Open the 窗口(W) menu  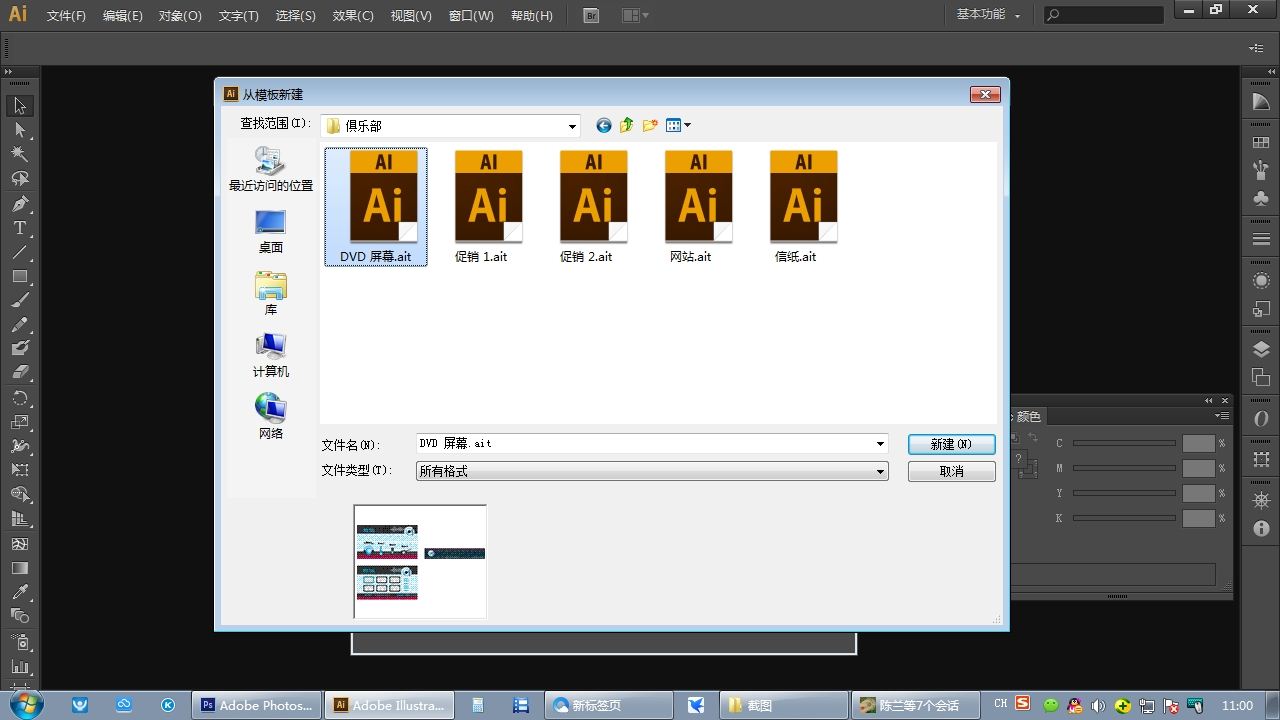(471, 16)
